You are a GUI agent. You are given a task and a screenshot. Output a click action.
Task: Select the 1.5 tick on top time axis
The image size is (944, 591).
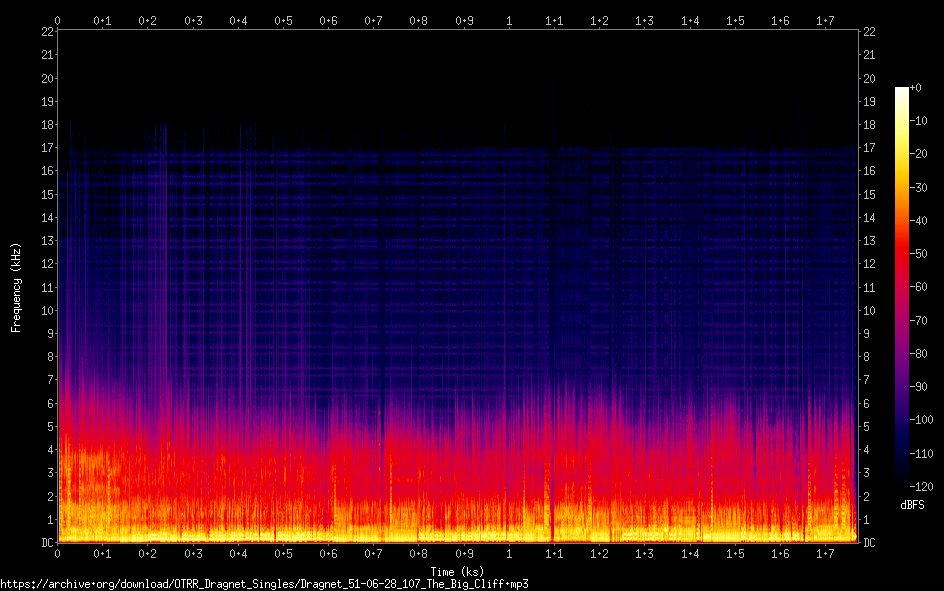pyautogui.click(x=735, y=20)
